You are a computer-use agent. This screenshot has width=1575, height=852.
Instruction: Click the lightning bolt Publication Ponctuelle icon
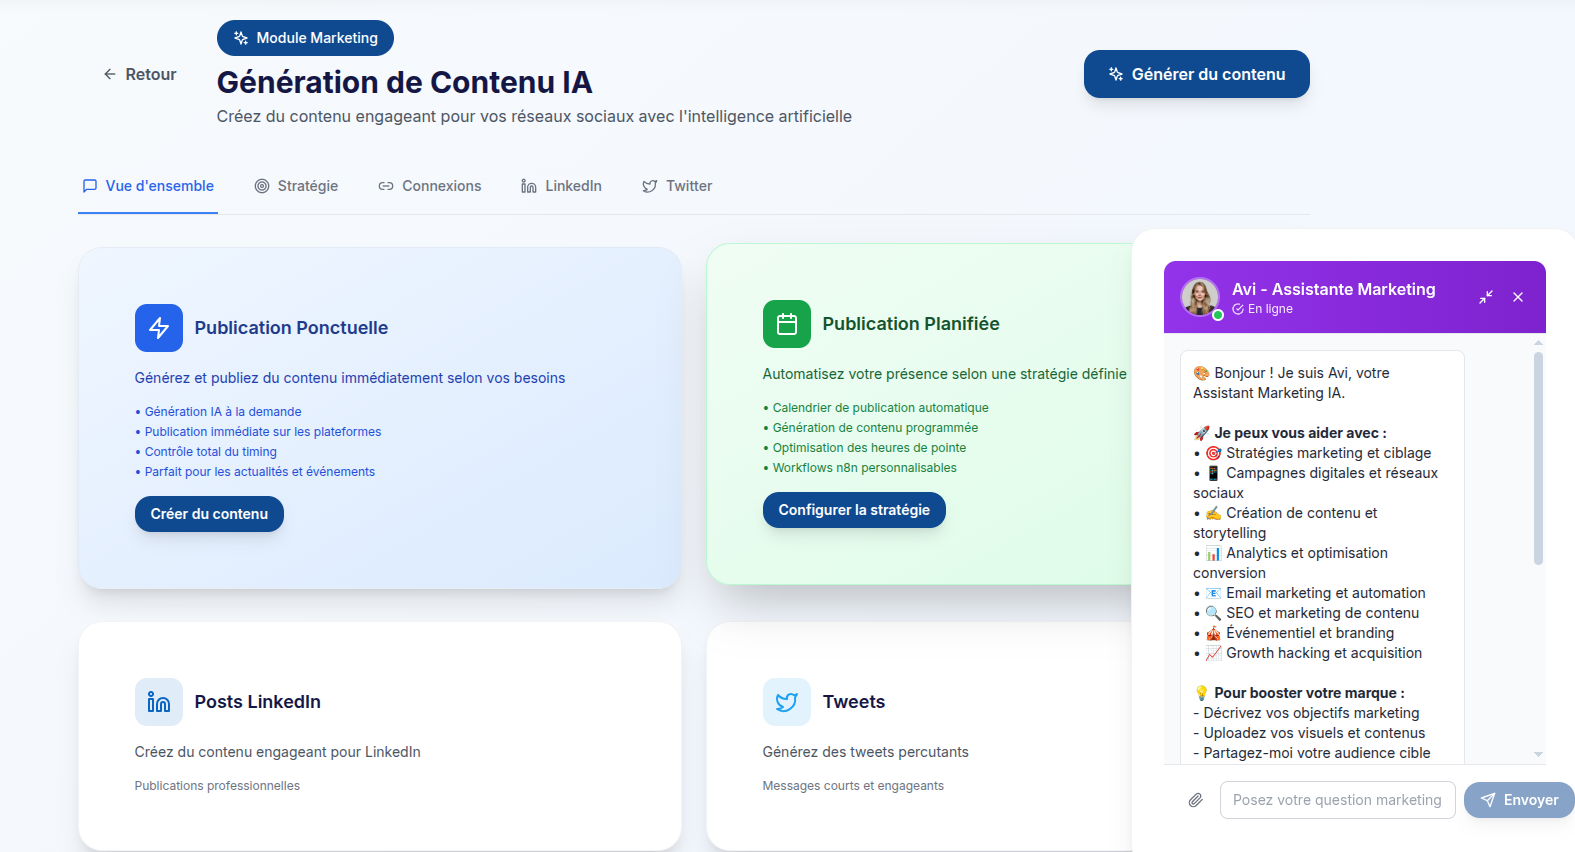[x=159, y=328]
